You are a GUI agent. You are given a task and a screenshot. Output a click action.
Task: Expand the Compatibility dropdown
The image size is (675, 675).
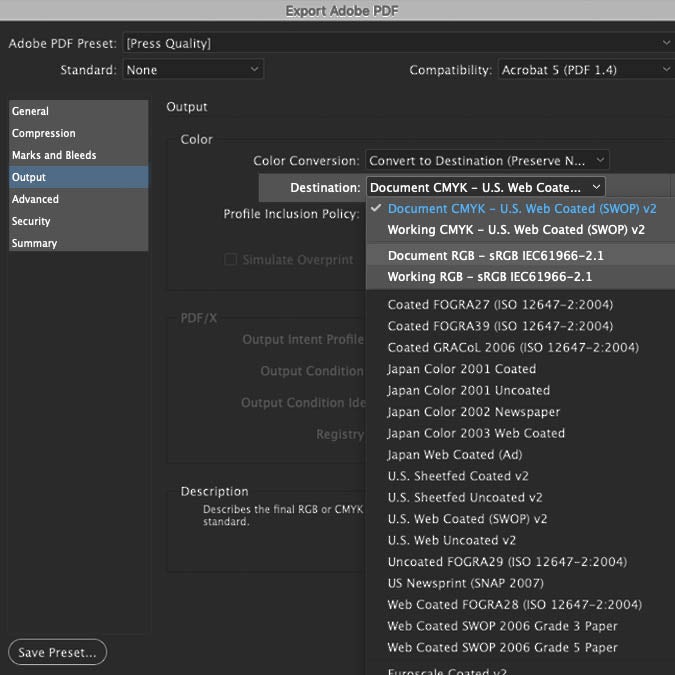[584, 70]
